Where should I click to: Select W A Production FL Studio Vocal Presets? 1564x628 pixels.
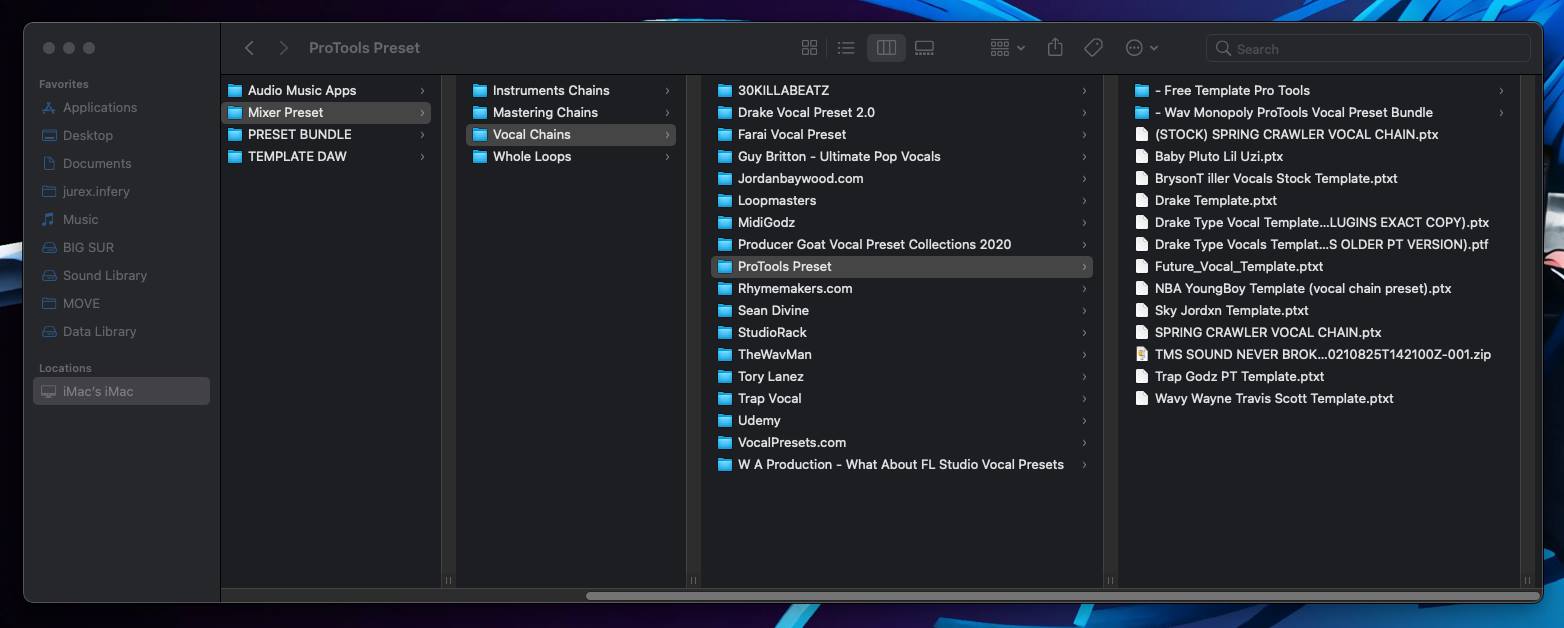click(x=902, y=464)
